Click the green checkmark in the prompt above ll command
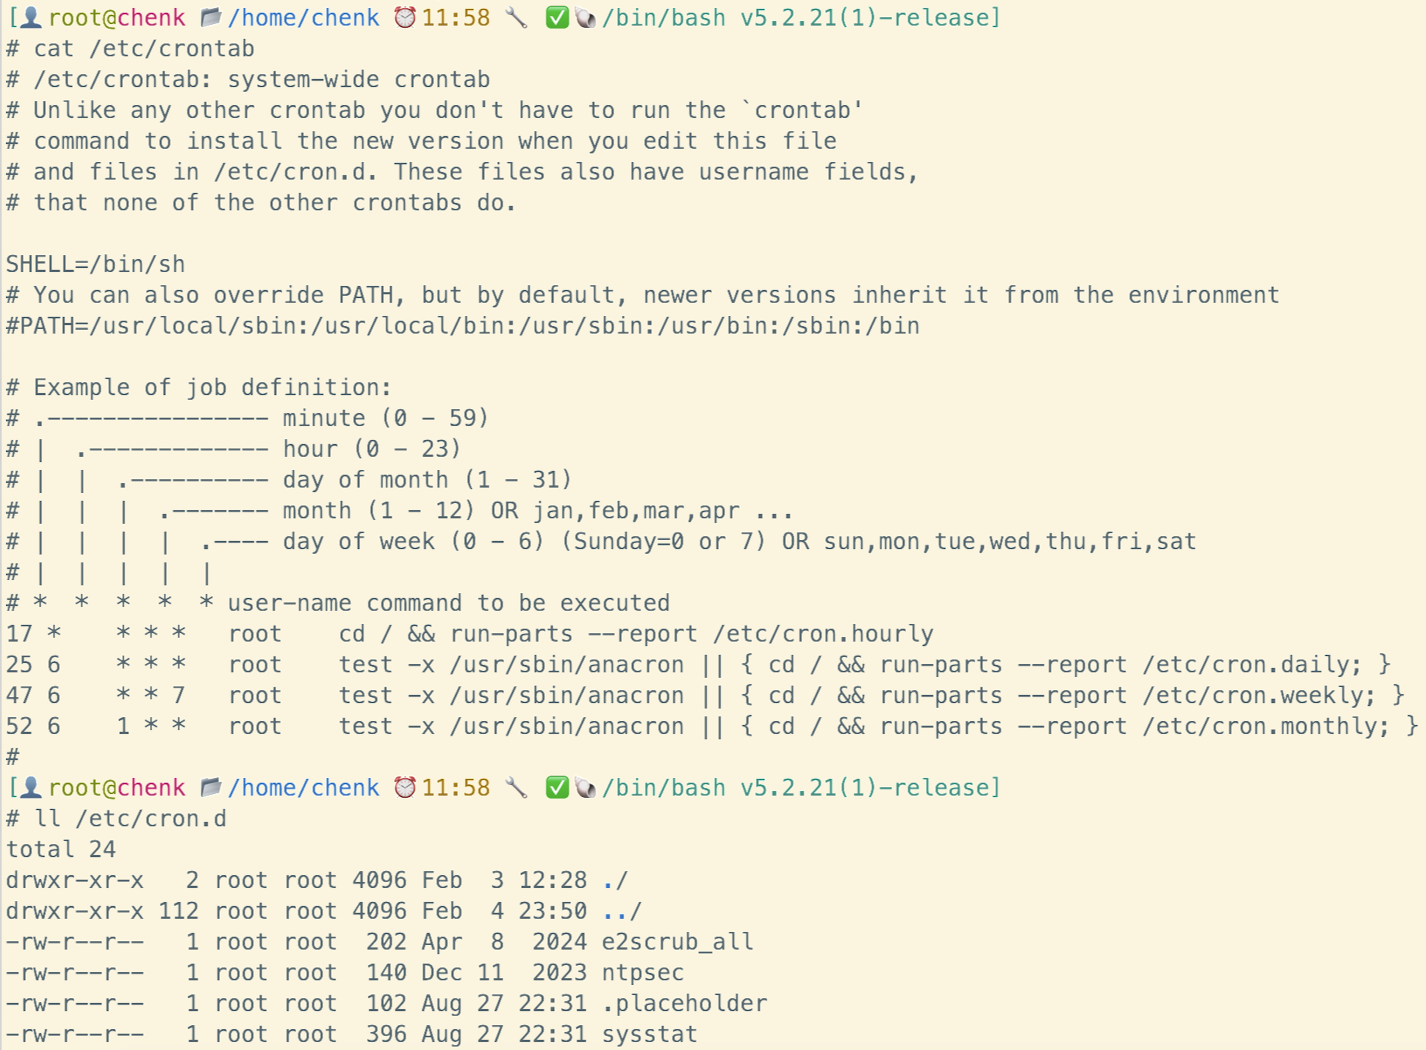The width and height of the screenshot is (1426, 1050). tap(557, 788)
